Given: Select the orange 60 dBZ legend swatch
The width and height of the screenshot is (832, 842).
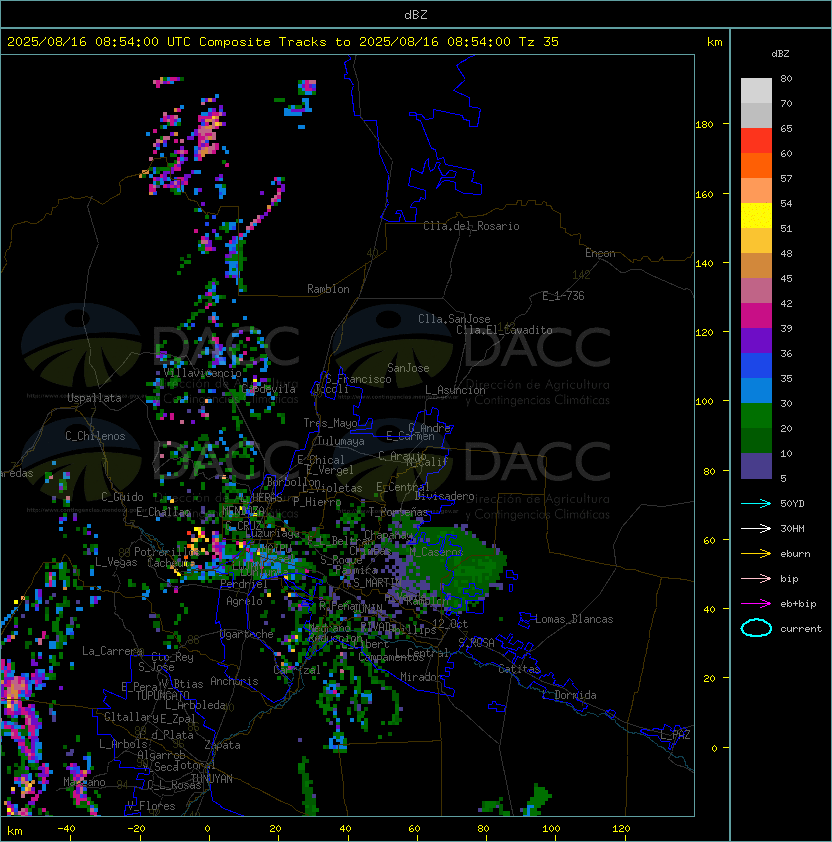Looking at the screenshot, I should (756, 165).
